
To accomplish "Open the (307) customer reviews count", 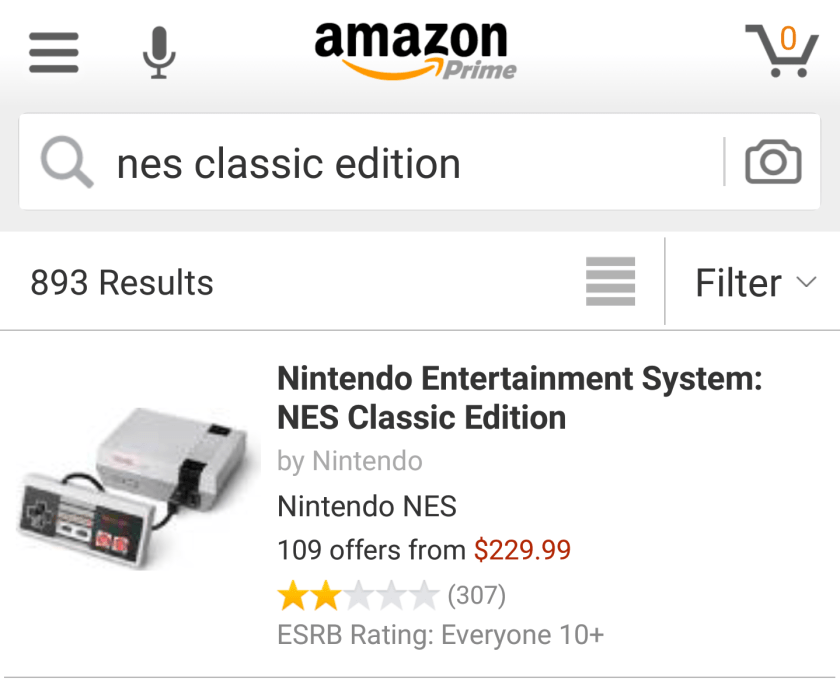I will pyautogui.click(x=476, y=596).
